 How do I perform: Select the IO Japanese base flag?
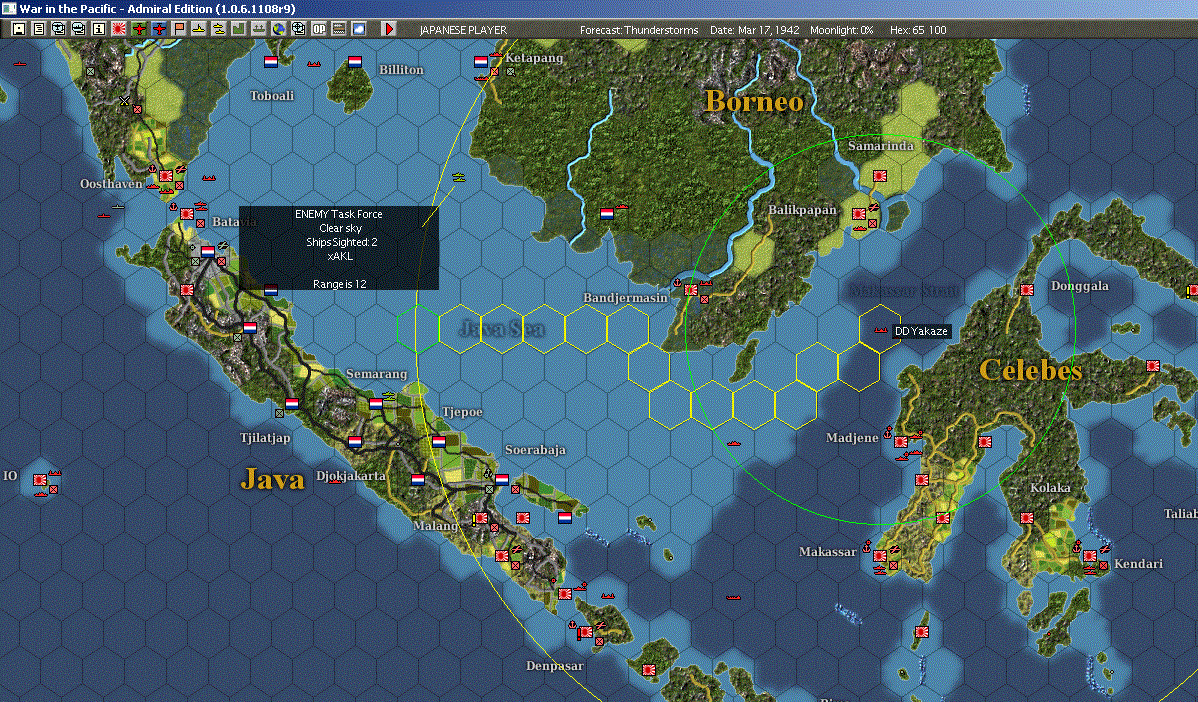[40, 480]
